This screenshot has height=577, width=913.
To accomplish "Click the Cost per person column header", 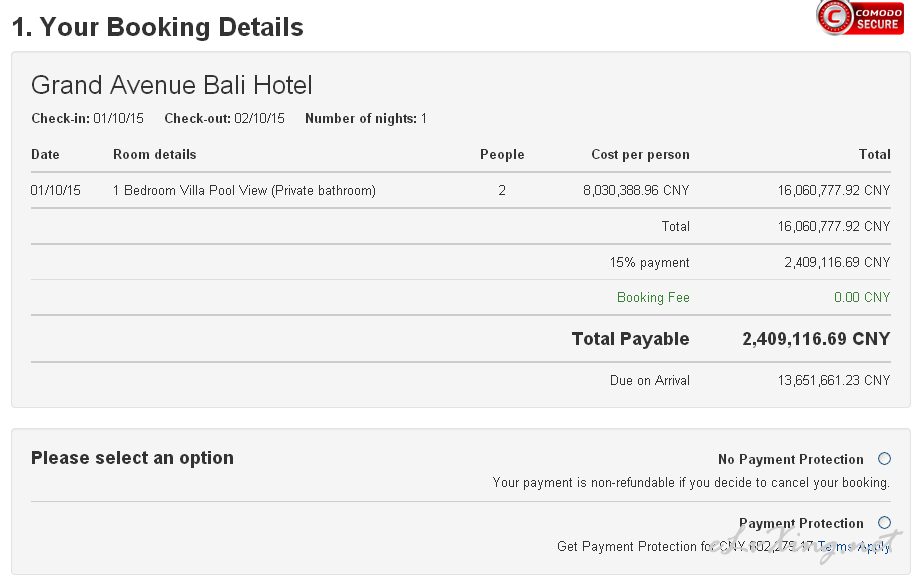I will click(640, 155).
